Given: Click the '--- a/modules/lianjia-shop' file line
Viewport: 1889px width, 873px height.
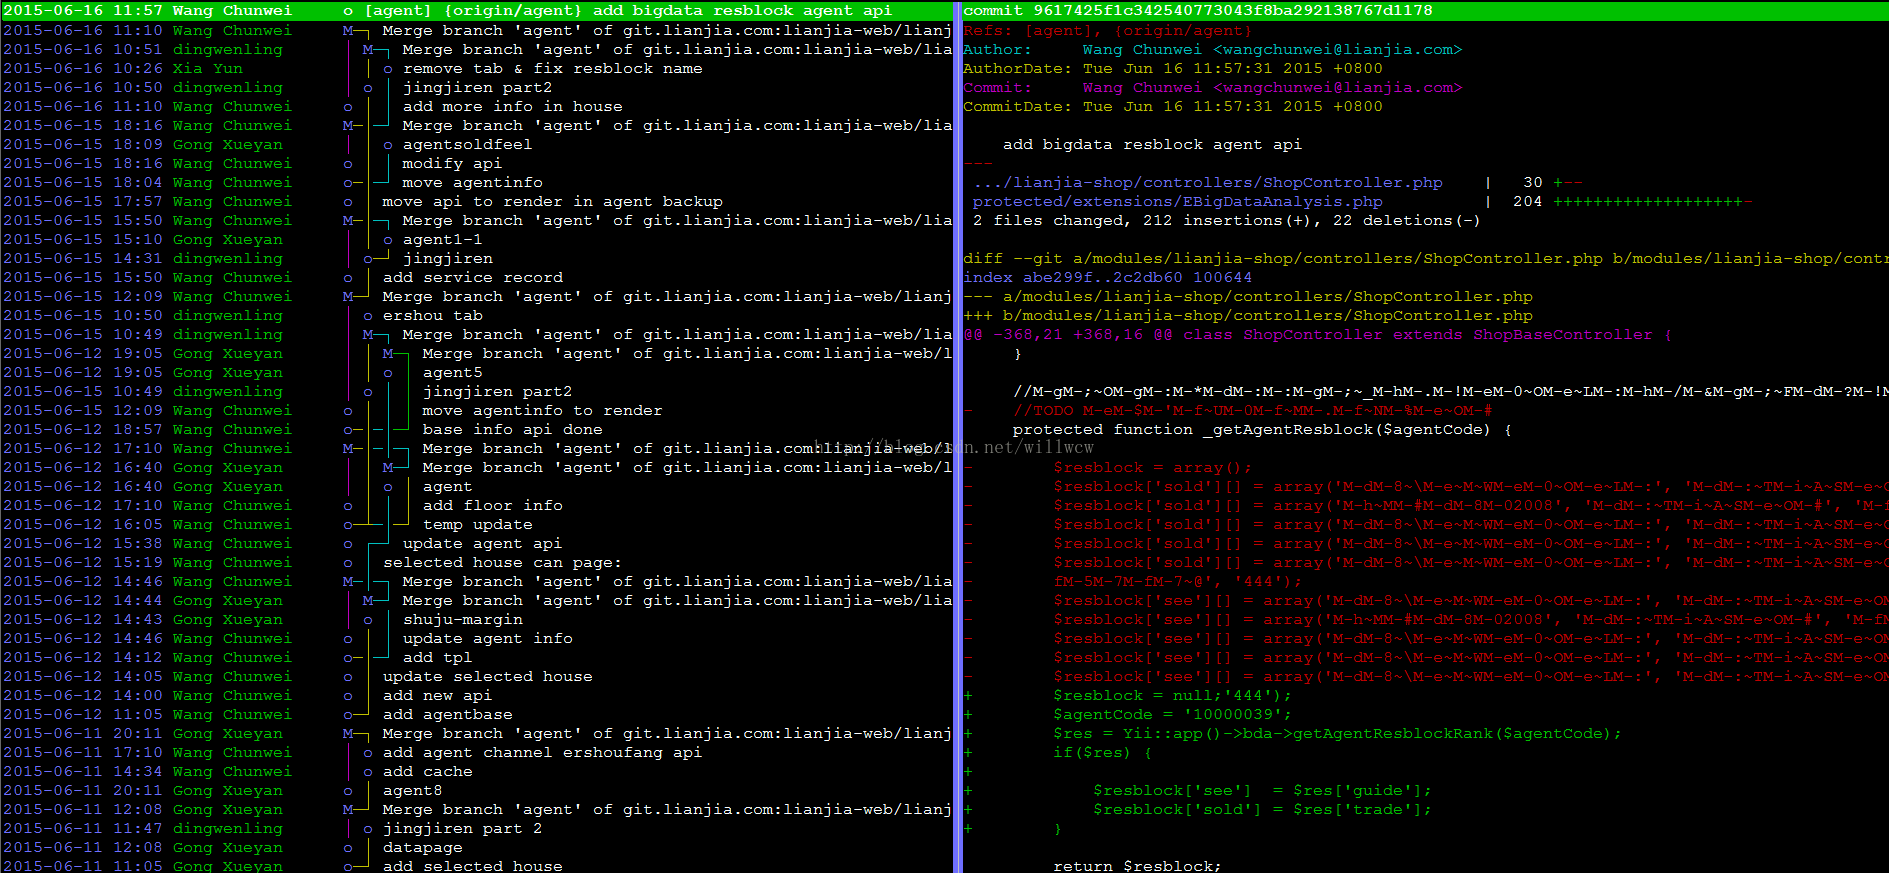Looking at the screenshot, I should point(1247,297).
